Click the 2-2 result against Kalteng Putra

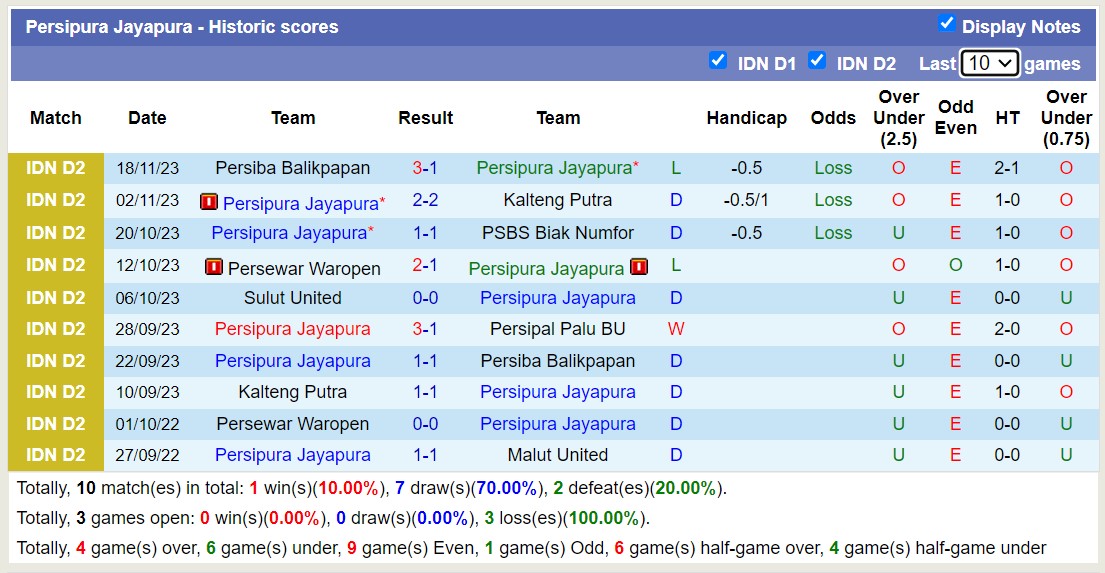pyautogui.click(x=425, y=200)
